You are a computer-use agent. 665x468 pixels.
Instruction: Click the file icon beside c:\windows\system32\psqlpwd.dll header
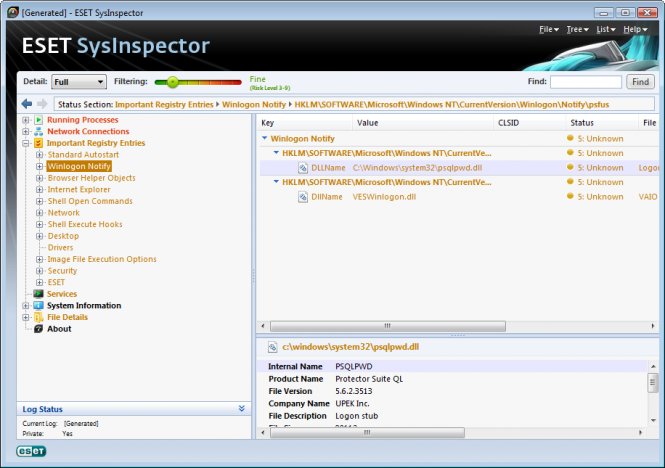coord(273,347)
